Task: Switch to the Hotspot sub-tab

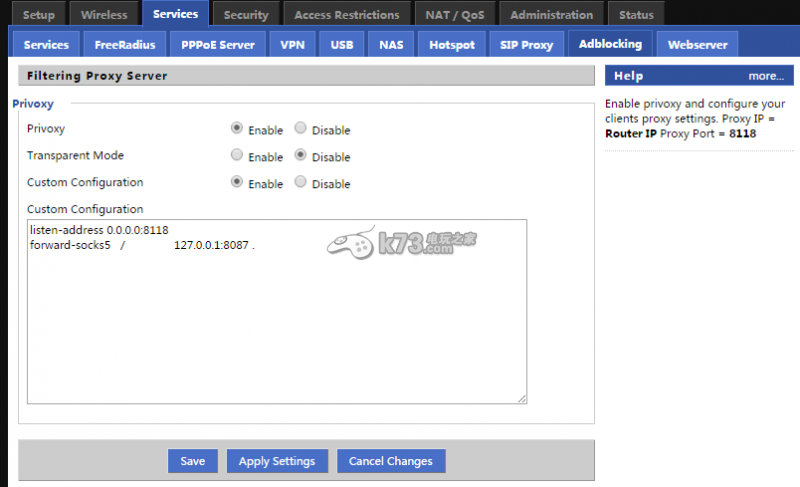Action: click(452, 45)
